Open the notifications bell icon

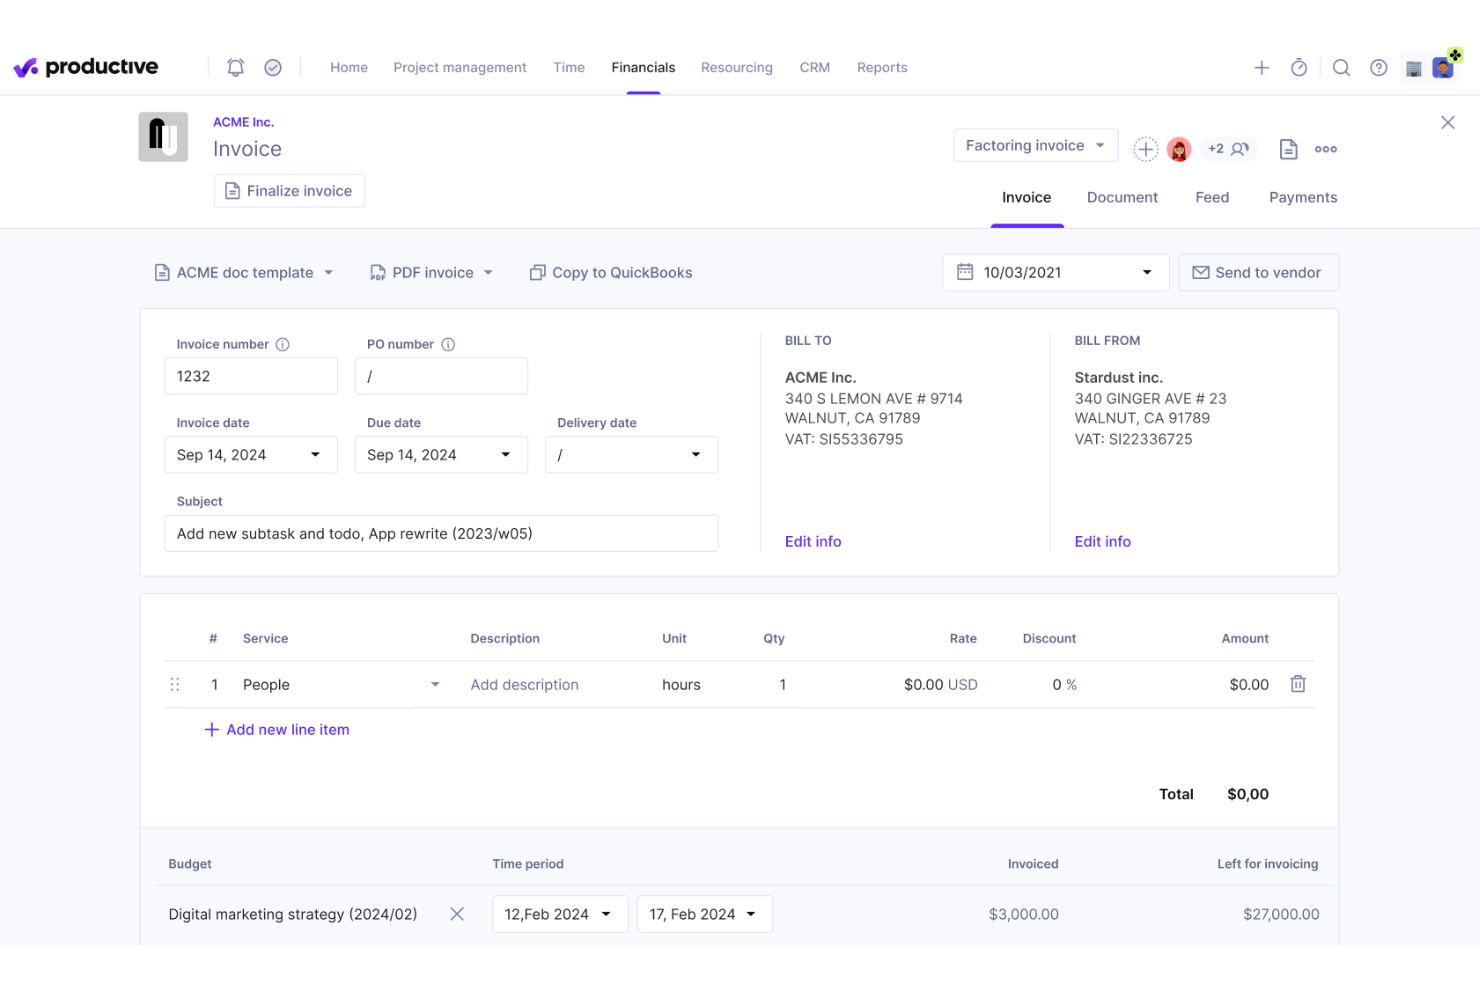(236, 67)
